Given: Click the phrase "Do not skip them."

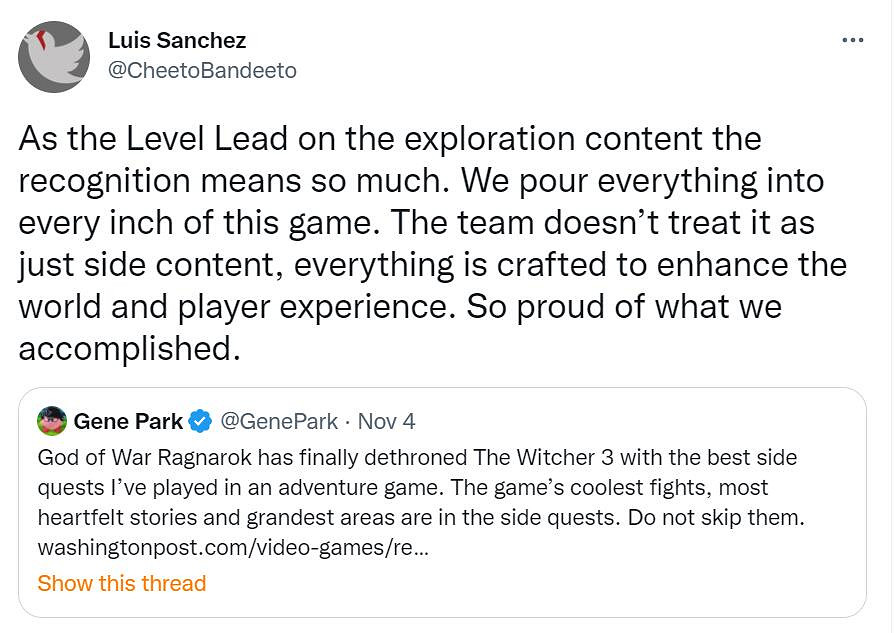Looking at the screenshot, I should pos(735,519).
